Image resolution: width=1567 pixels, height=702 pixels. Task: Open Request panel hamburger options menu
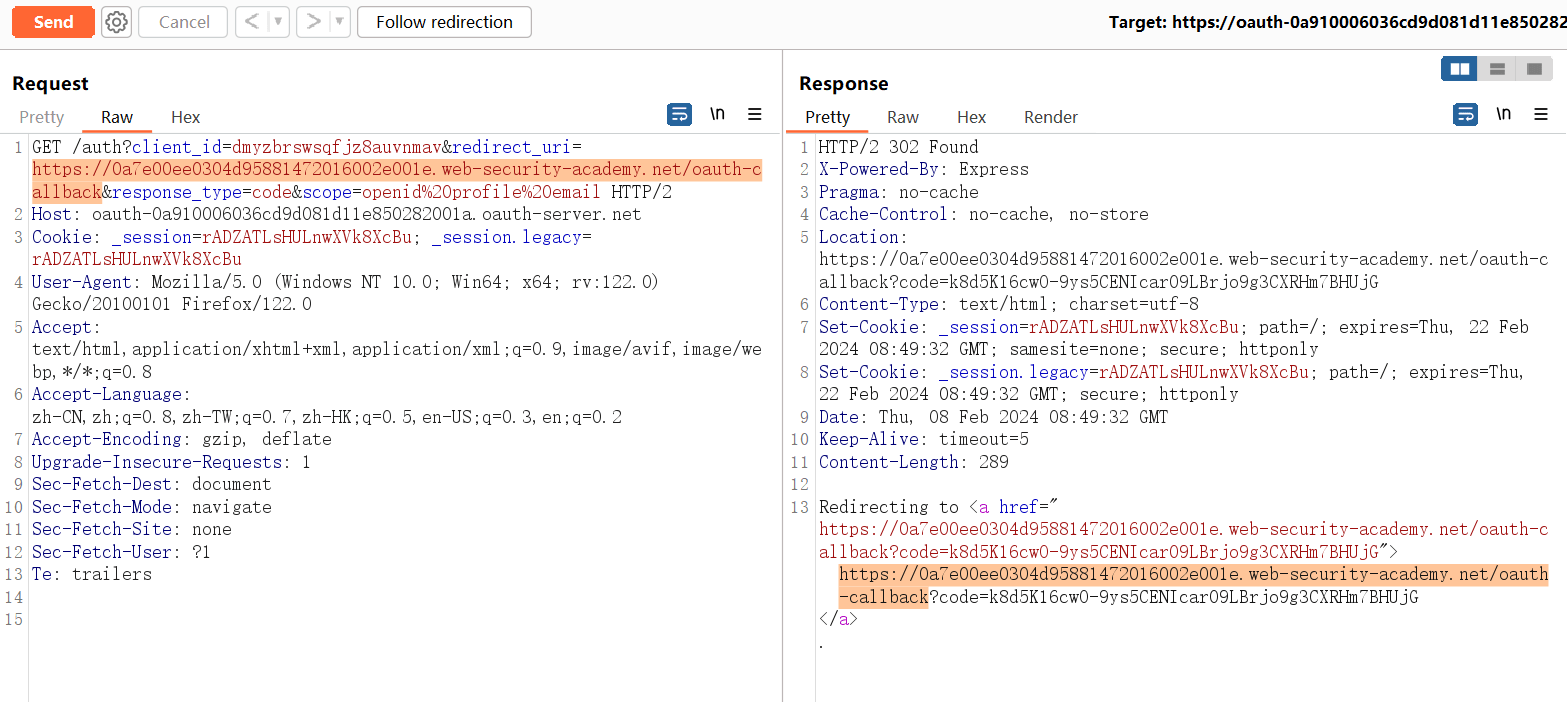click(755, 114)
